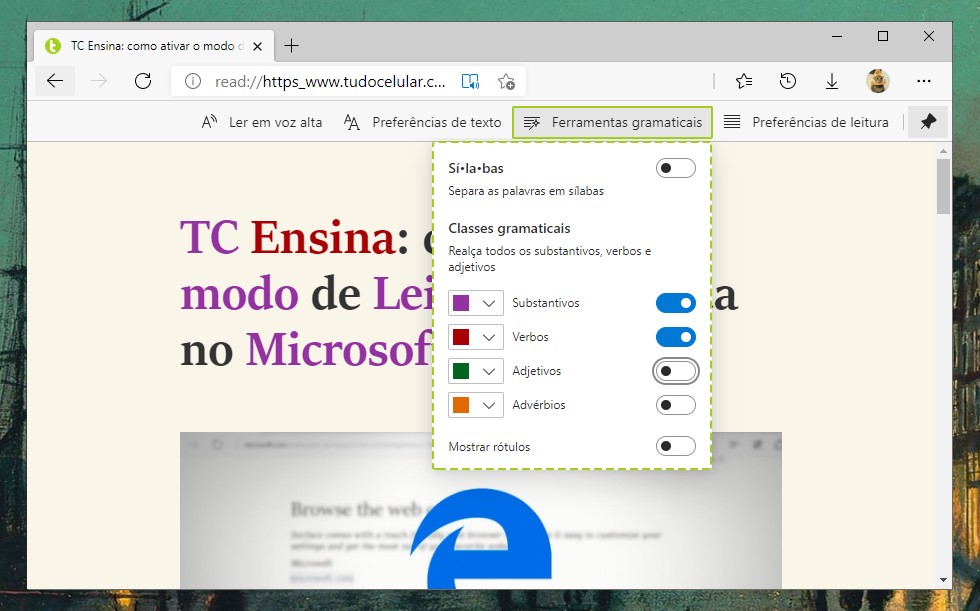This screenshot has height=611, width=980.
Task: Close the Ferramentas gramaticais menu
Action: point(612,122)
